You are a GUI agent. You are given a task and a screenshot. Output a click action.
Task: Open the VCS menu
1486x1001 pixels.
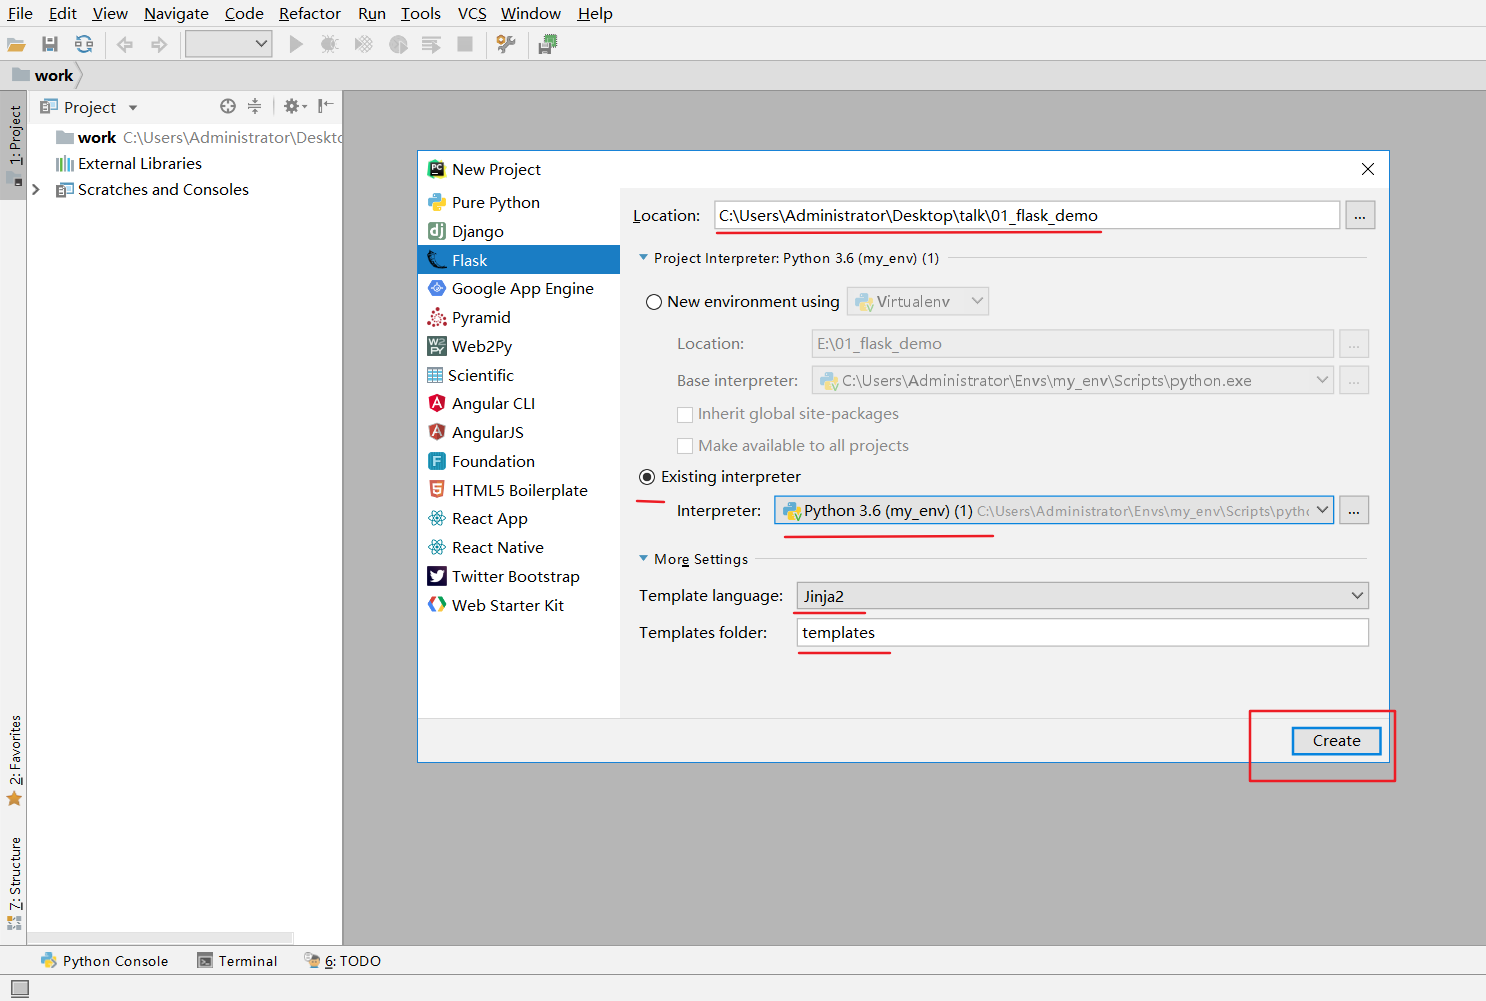coord(472,14)
